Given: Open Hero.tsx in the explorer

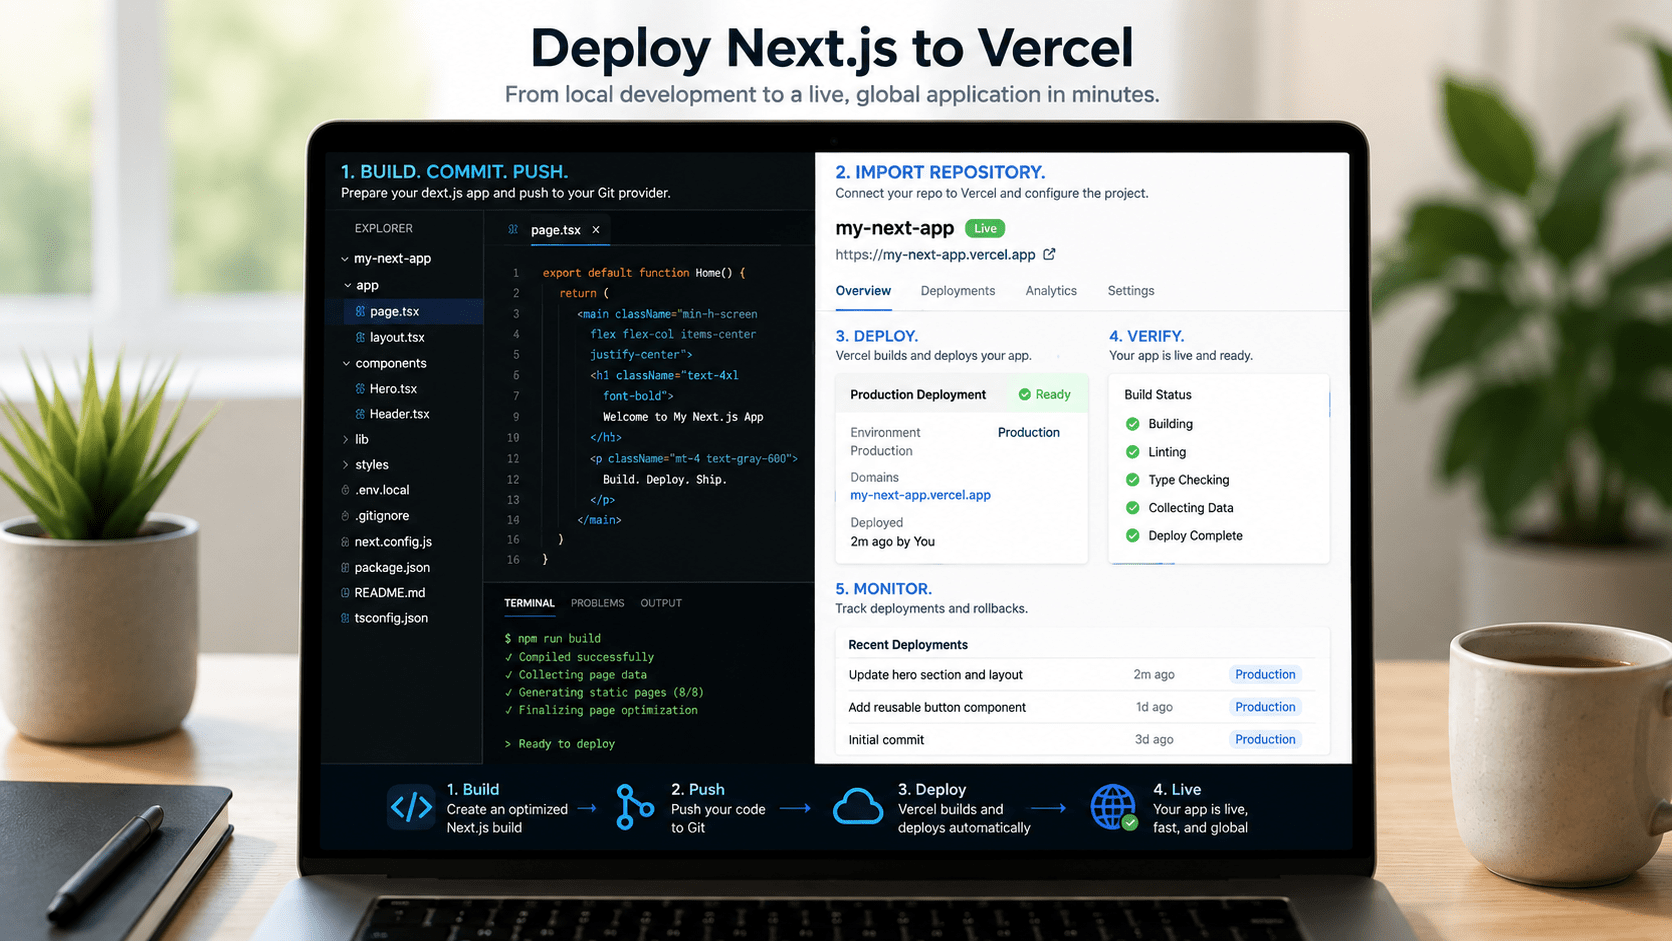Looking at the screenshot, I should click(x=393, y=389).
